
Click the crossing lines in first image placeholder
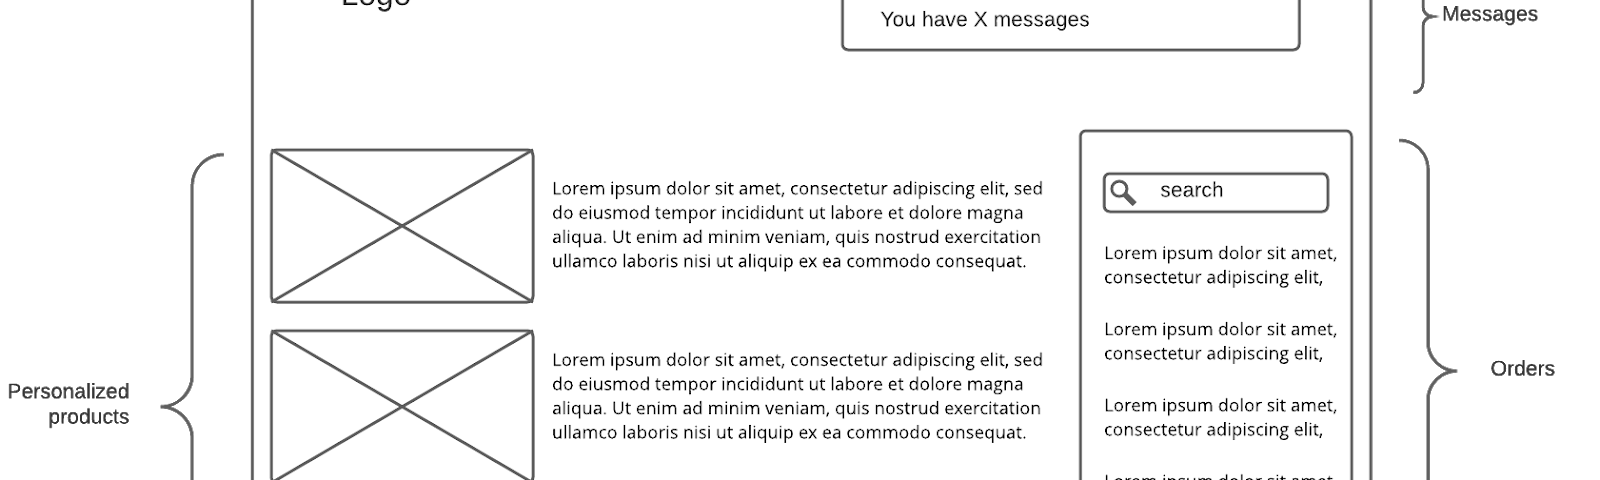pos(402,226)
